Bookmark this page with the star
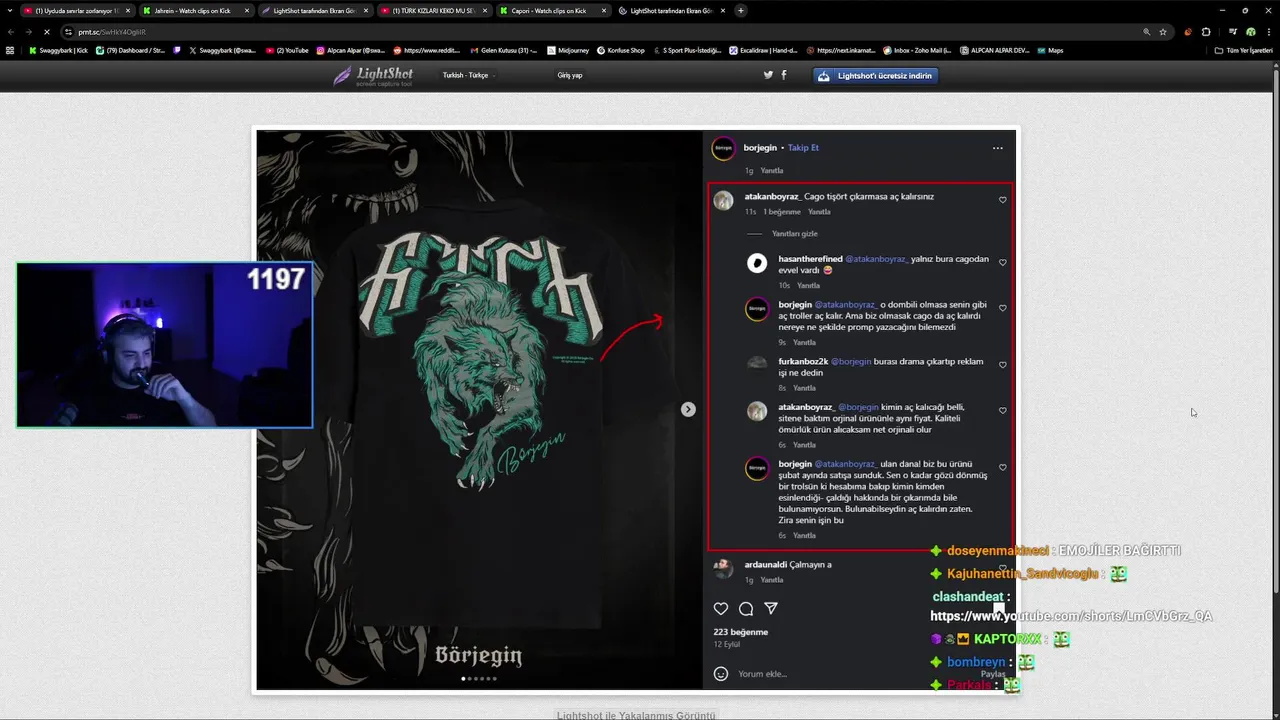The height and width of the screenshot is (720, 1280). (x=1163, y=32)
